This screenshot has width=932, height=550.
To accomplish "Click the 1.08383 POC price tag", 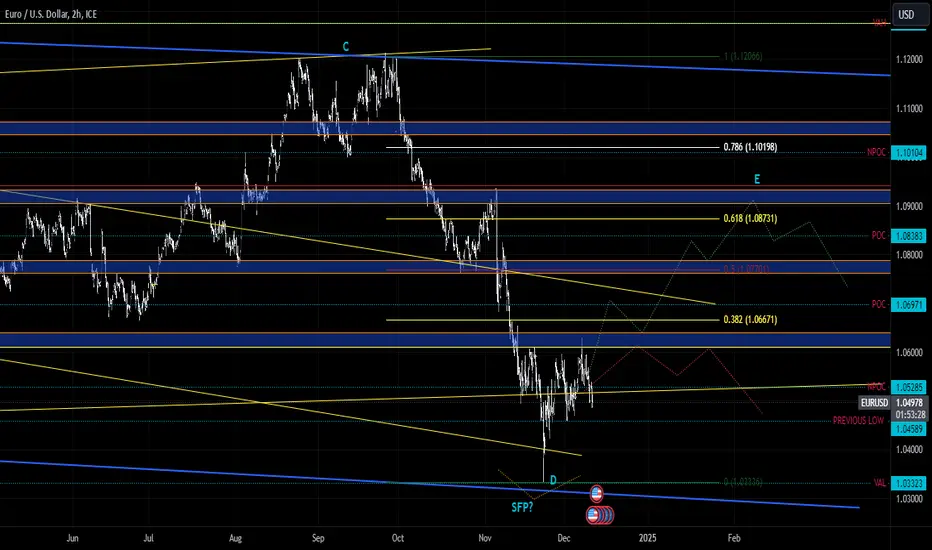I will [x=909, y=236].
